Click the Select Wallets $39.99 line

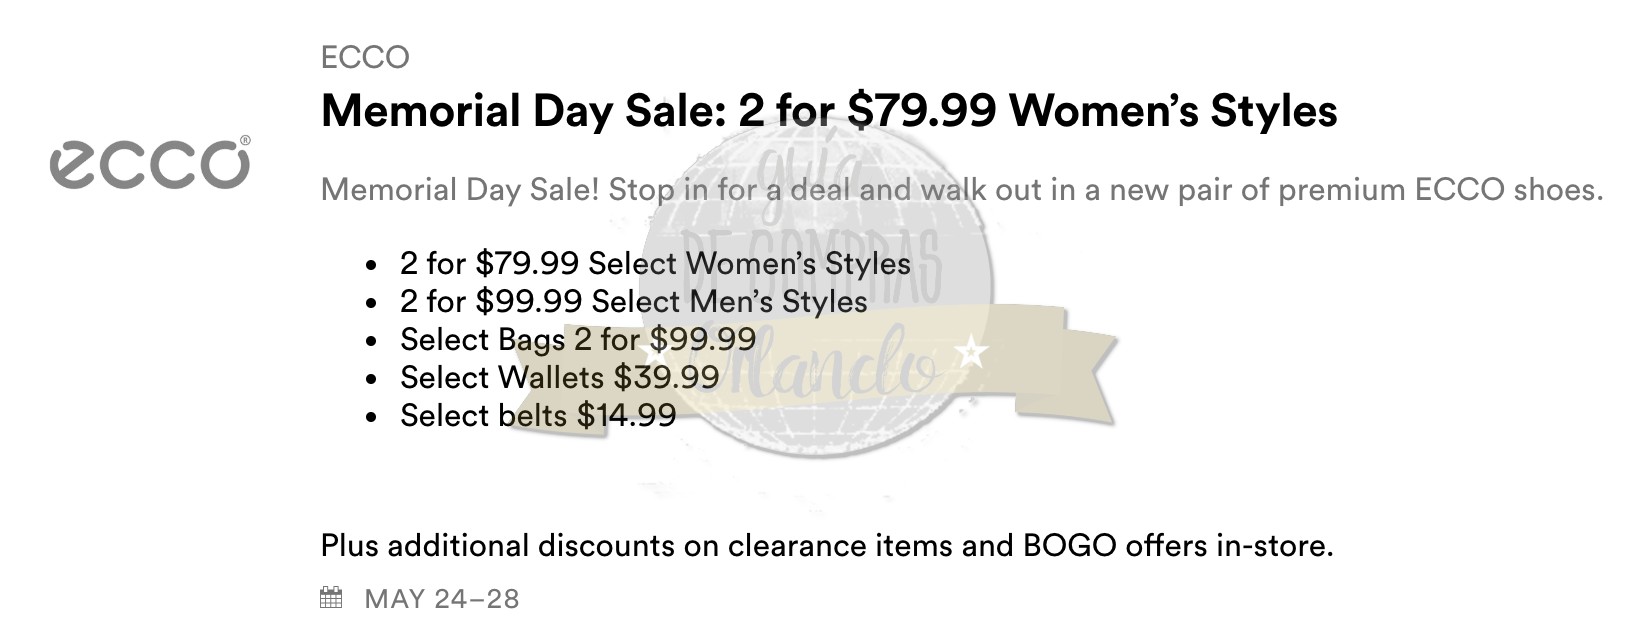point(559,377)
